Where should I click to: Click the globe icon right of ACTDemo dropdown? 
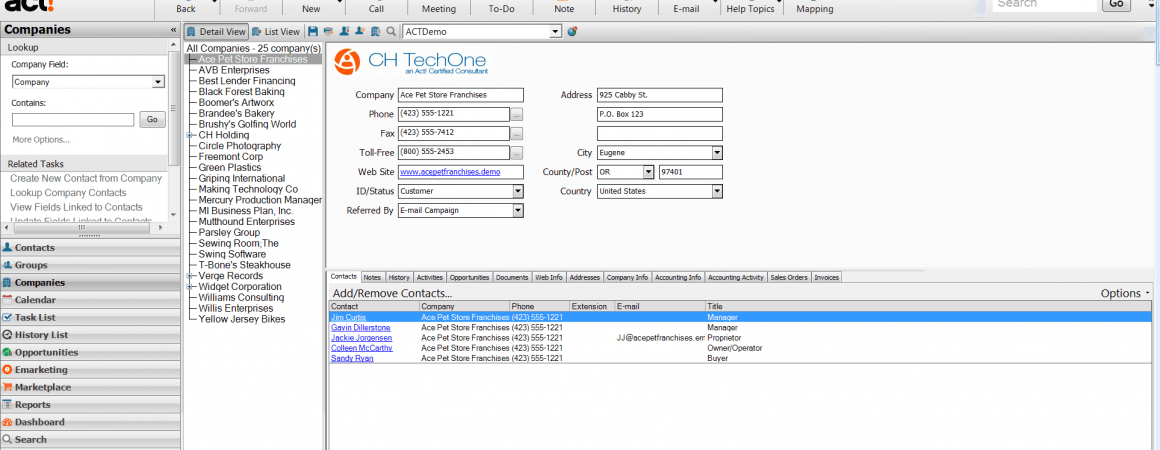[x=572, y=32]
